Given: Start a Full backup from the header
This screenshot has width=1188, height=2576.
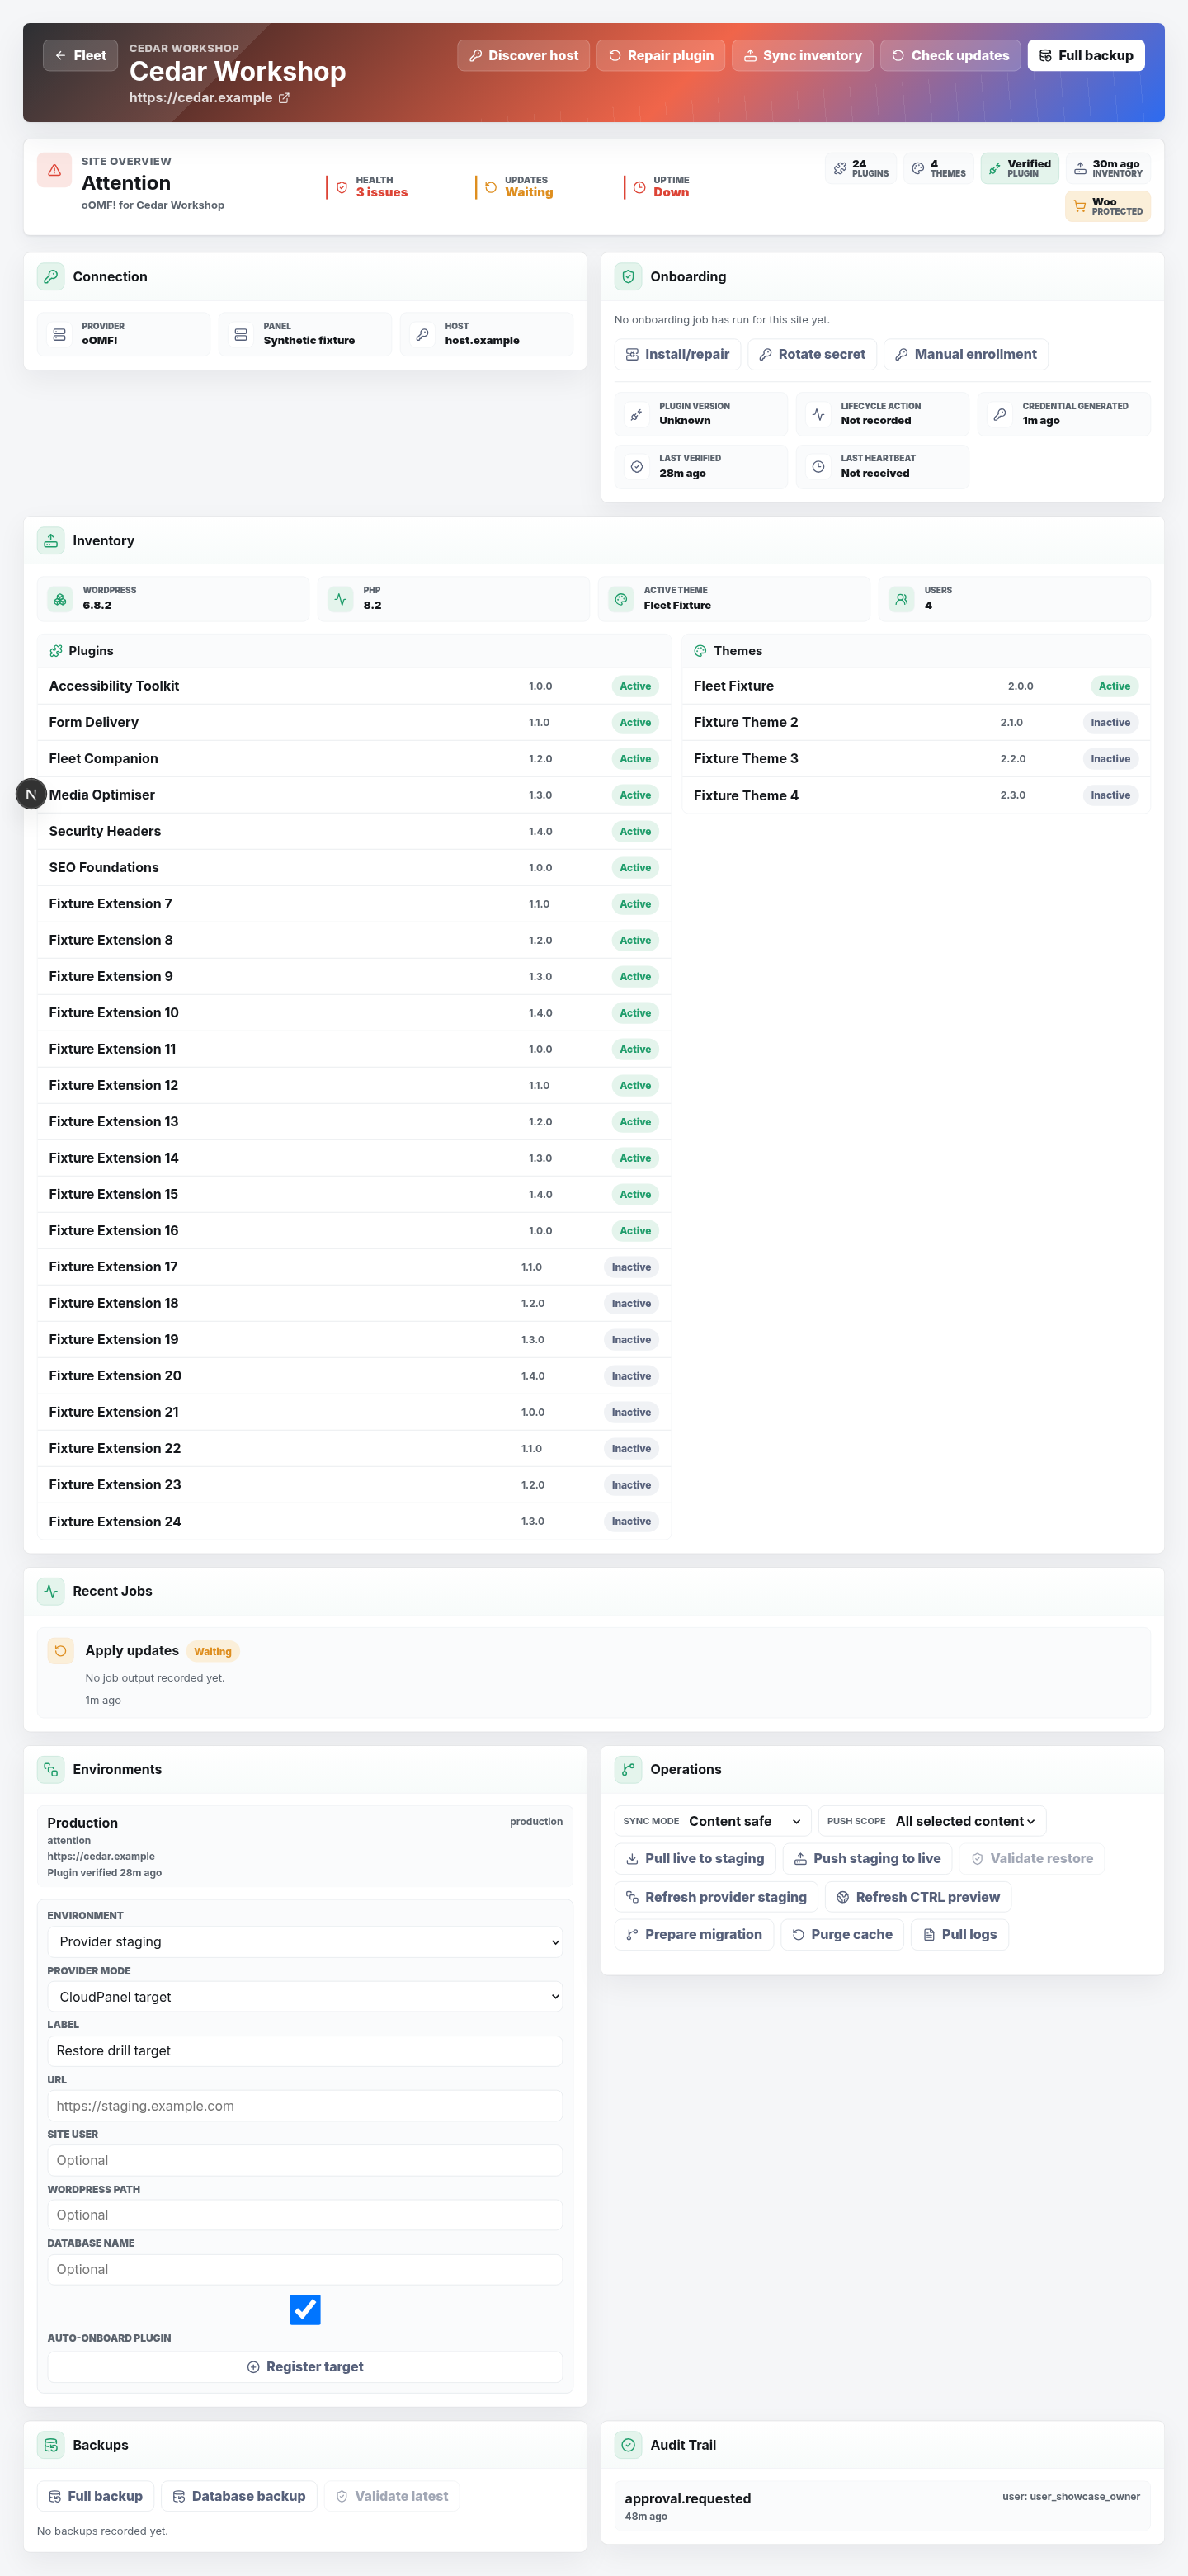Looking at the screenshot, I should [x=1086, y=56].
